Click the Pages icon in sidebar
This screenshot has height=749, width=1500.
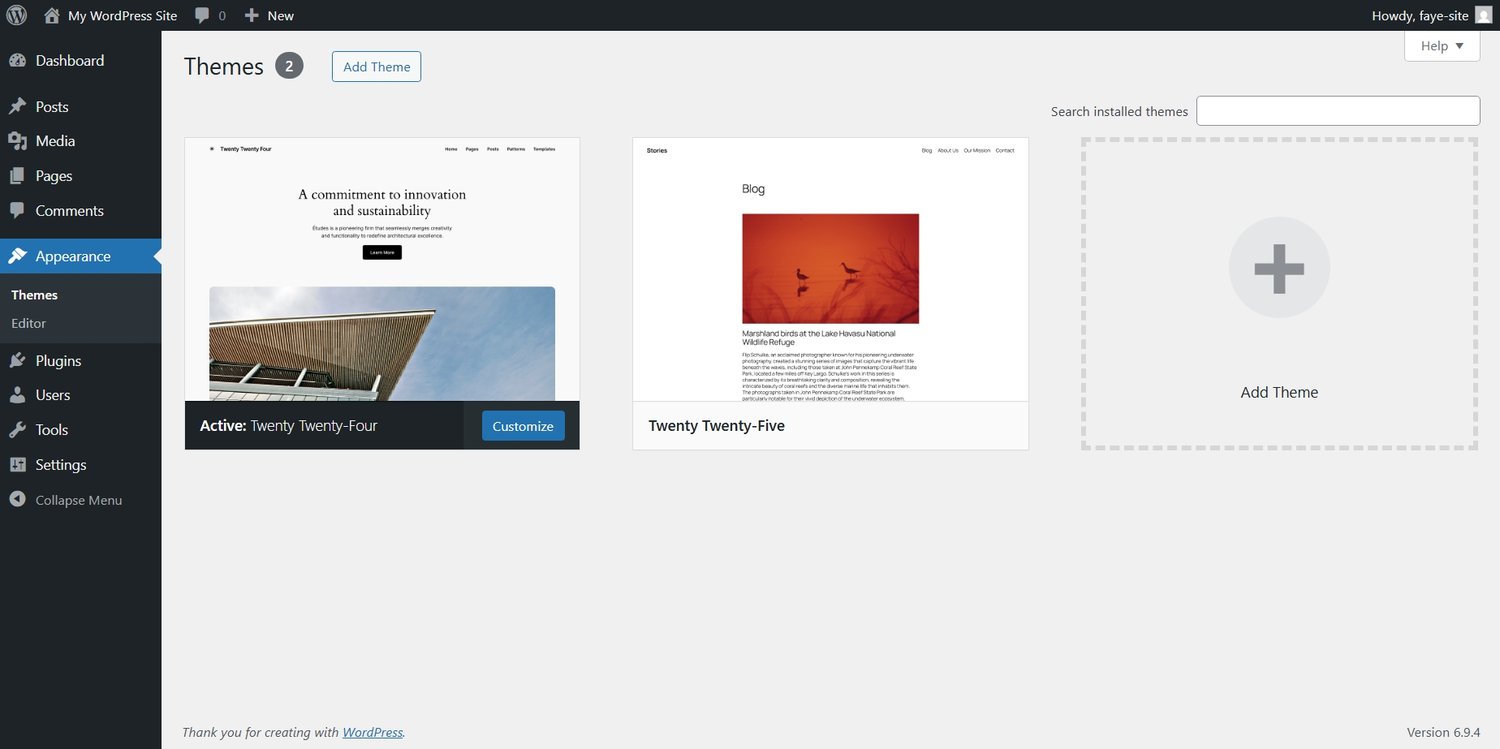17,176
